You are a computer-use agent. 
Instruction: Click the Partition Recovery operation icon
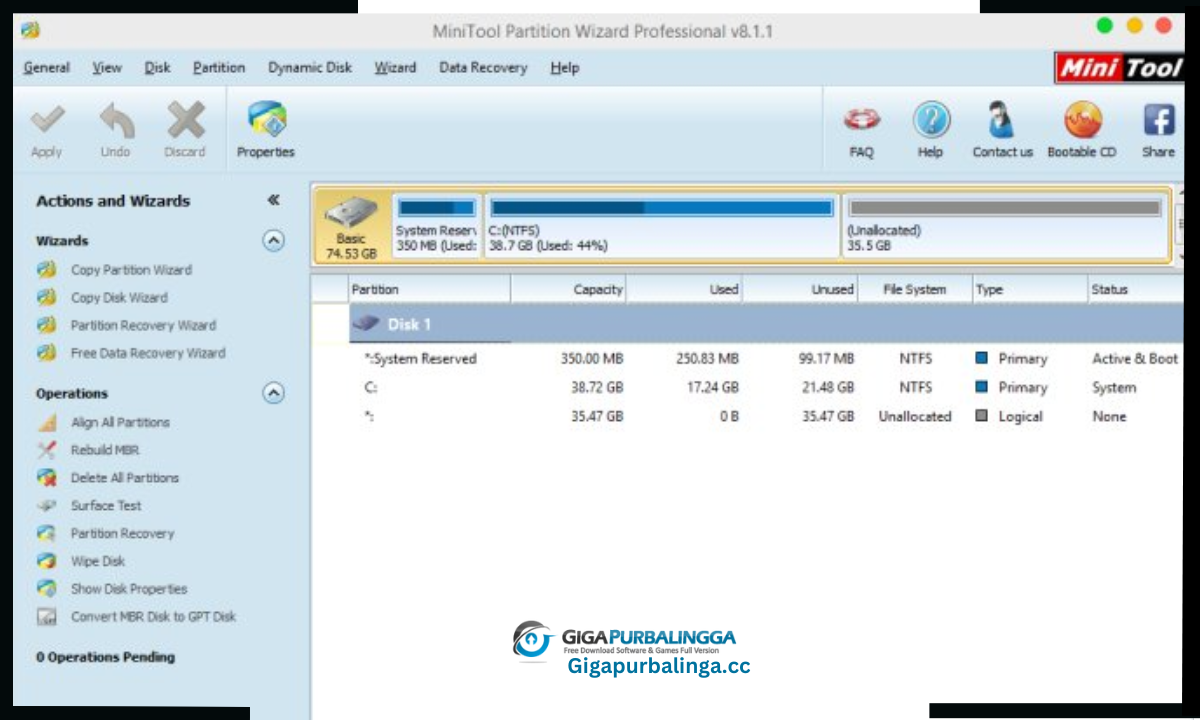click(x=46, y=533)
